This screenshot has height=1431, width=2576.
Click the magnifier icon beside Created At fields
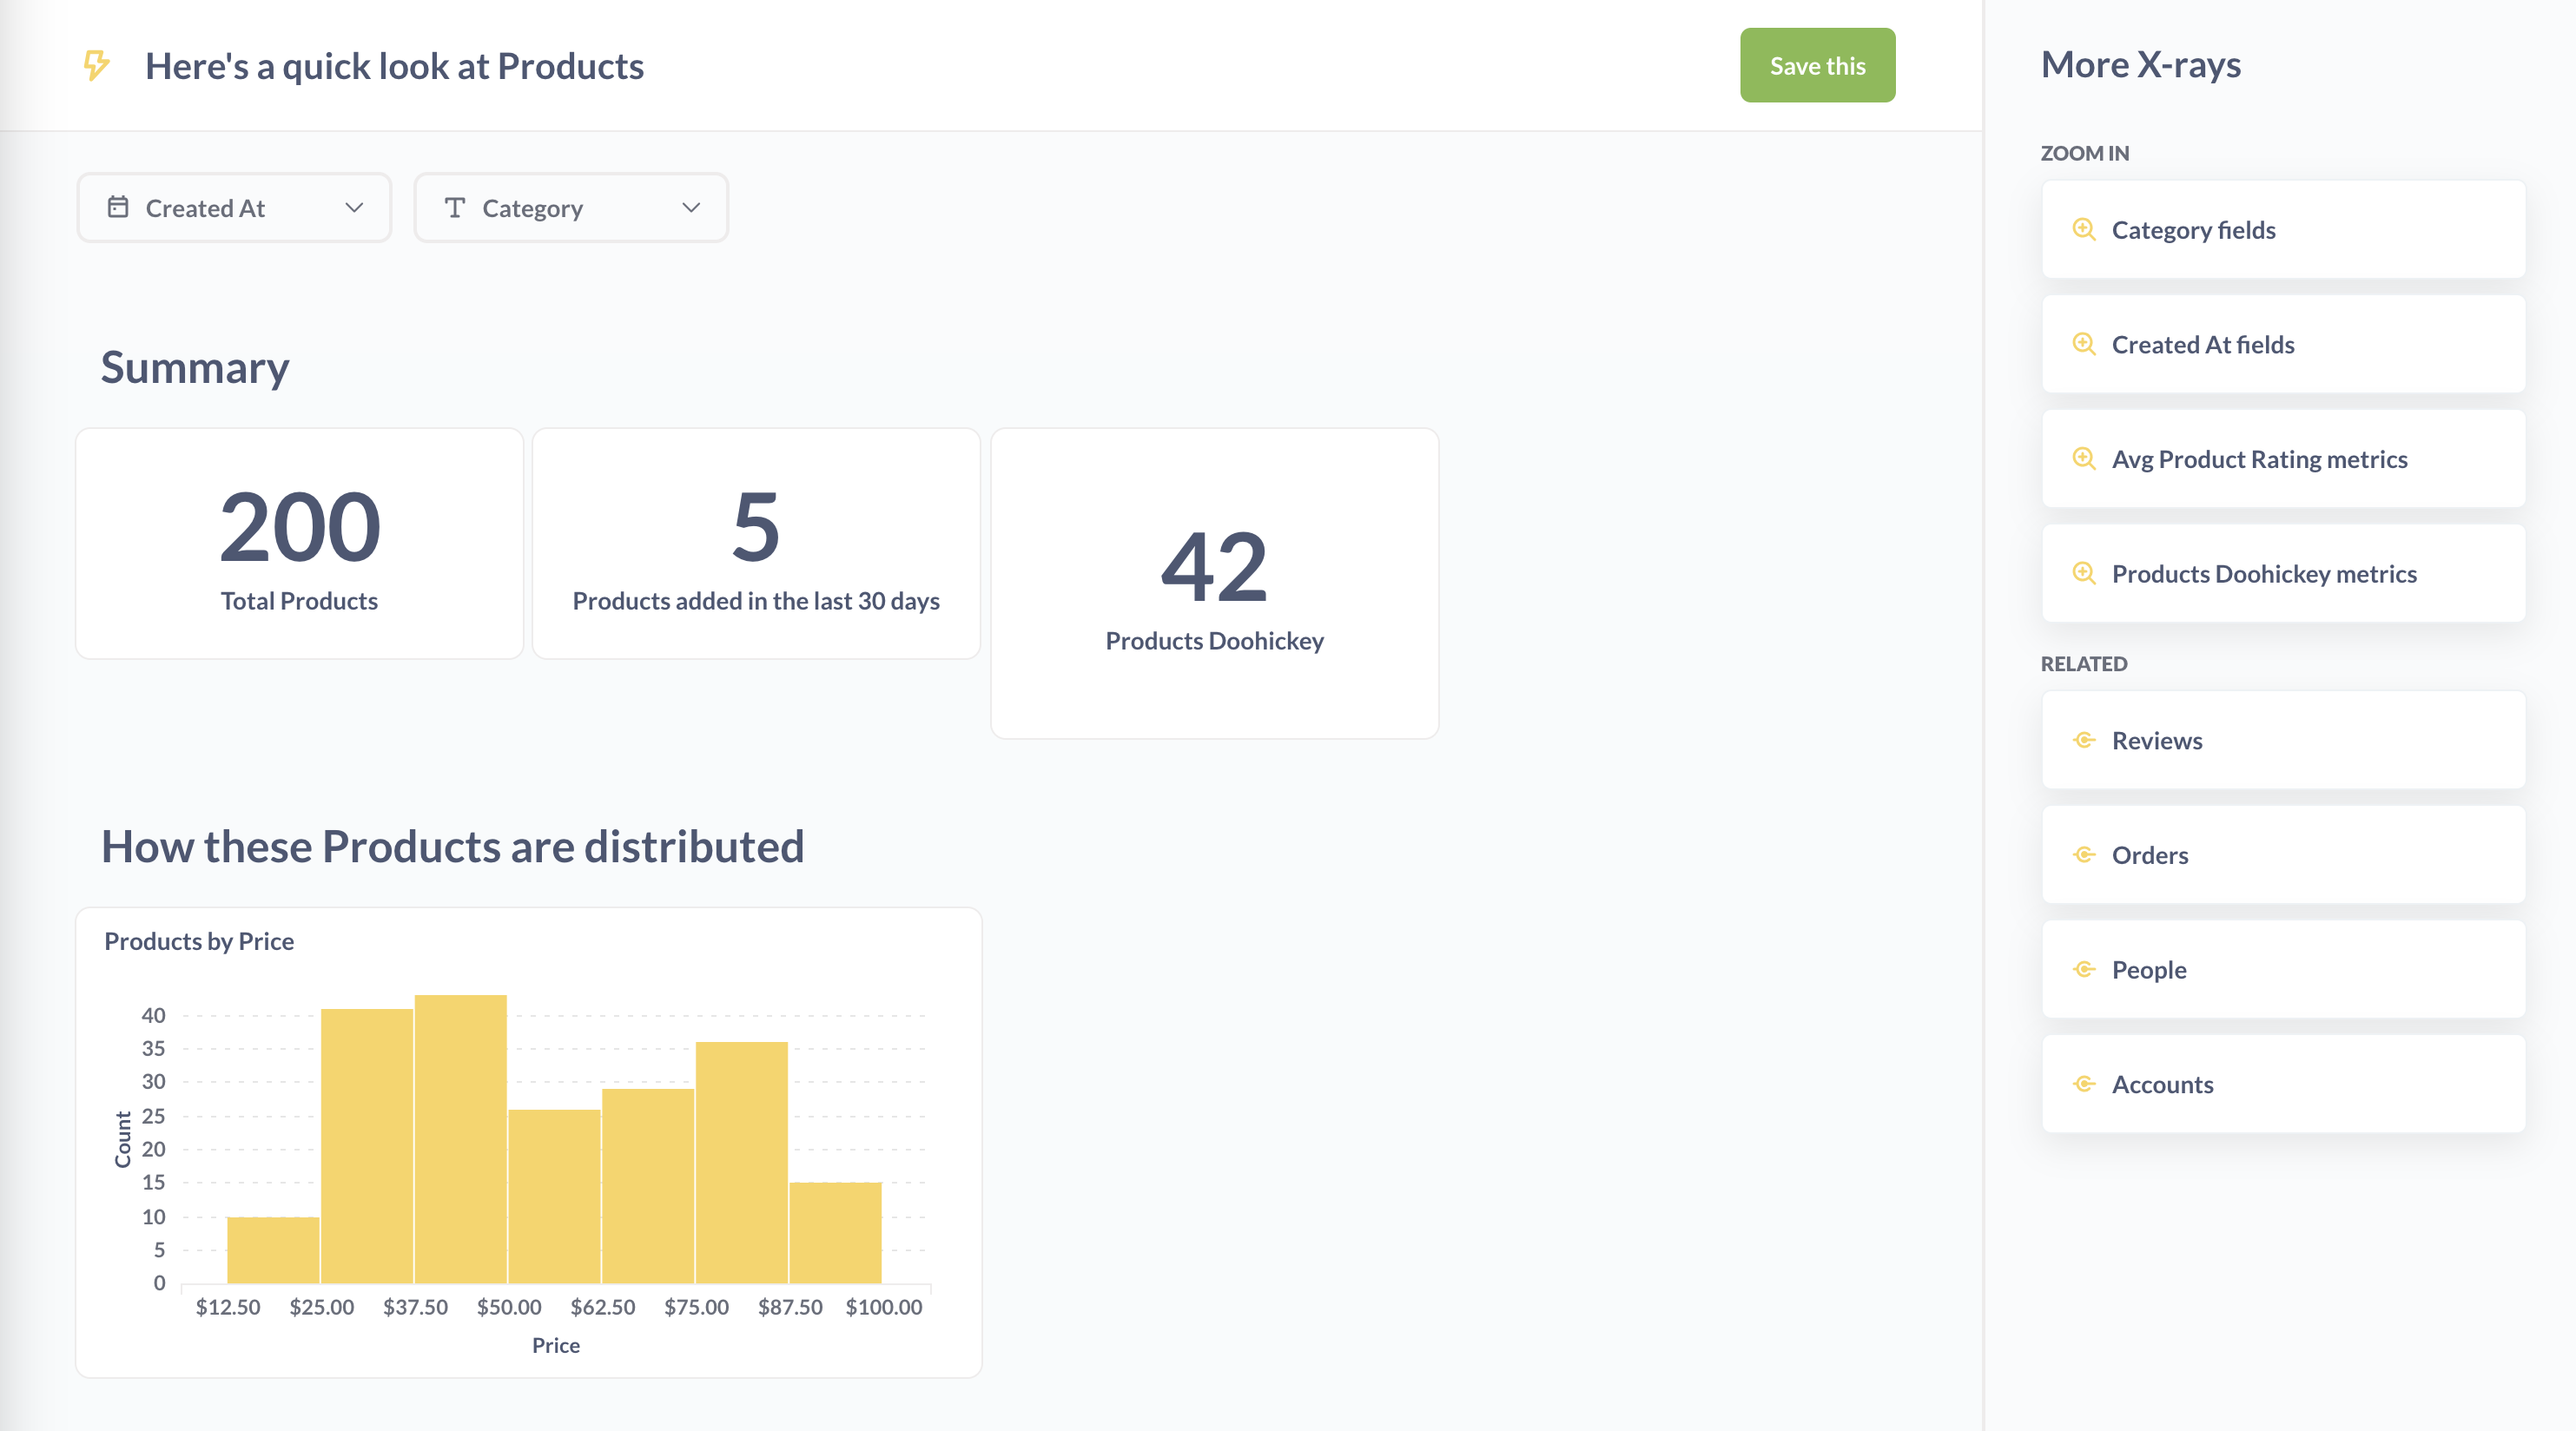pyautogui.click(x=2084, y=344)
